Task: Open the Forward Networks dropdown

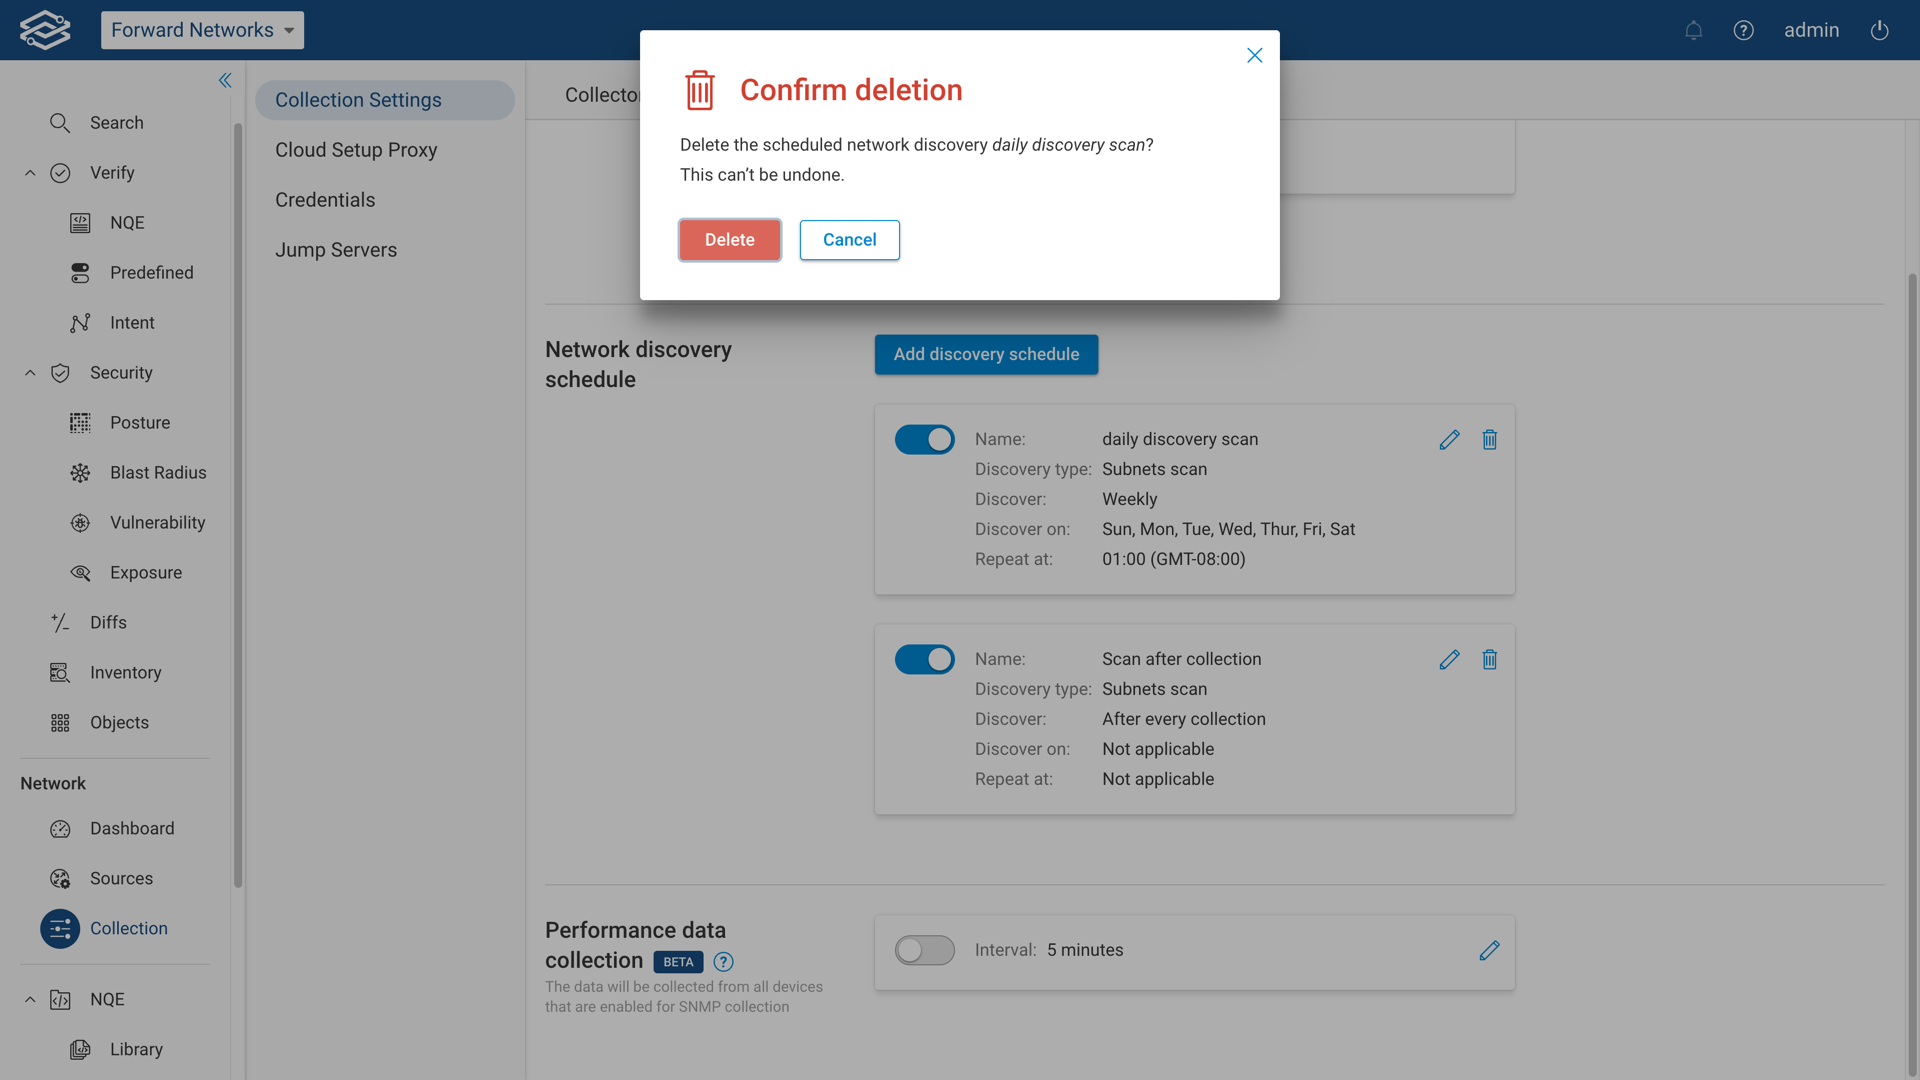Action: (x=202, y=30)
